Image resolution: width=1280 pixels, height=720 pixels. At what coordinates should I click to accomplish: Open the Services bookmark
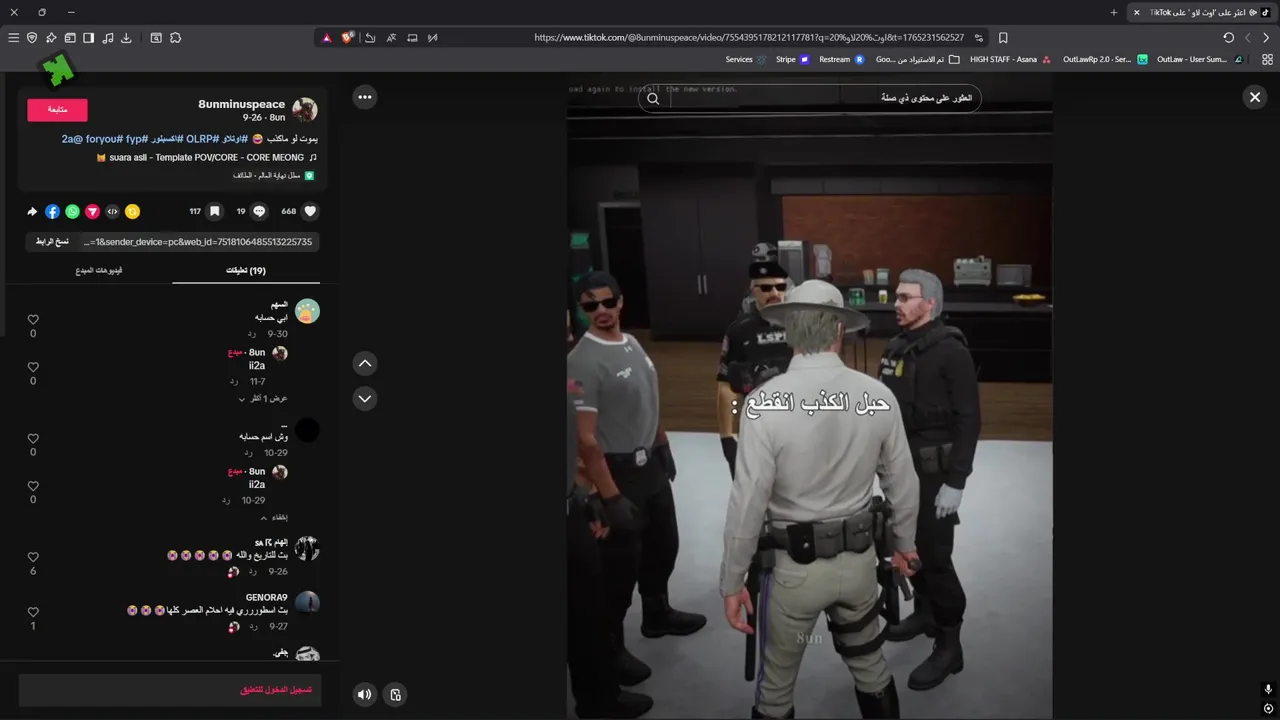click(746, 59)
